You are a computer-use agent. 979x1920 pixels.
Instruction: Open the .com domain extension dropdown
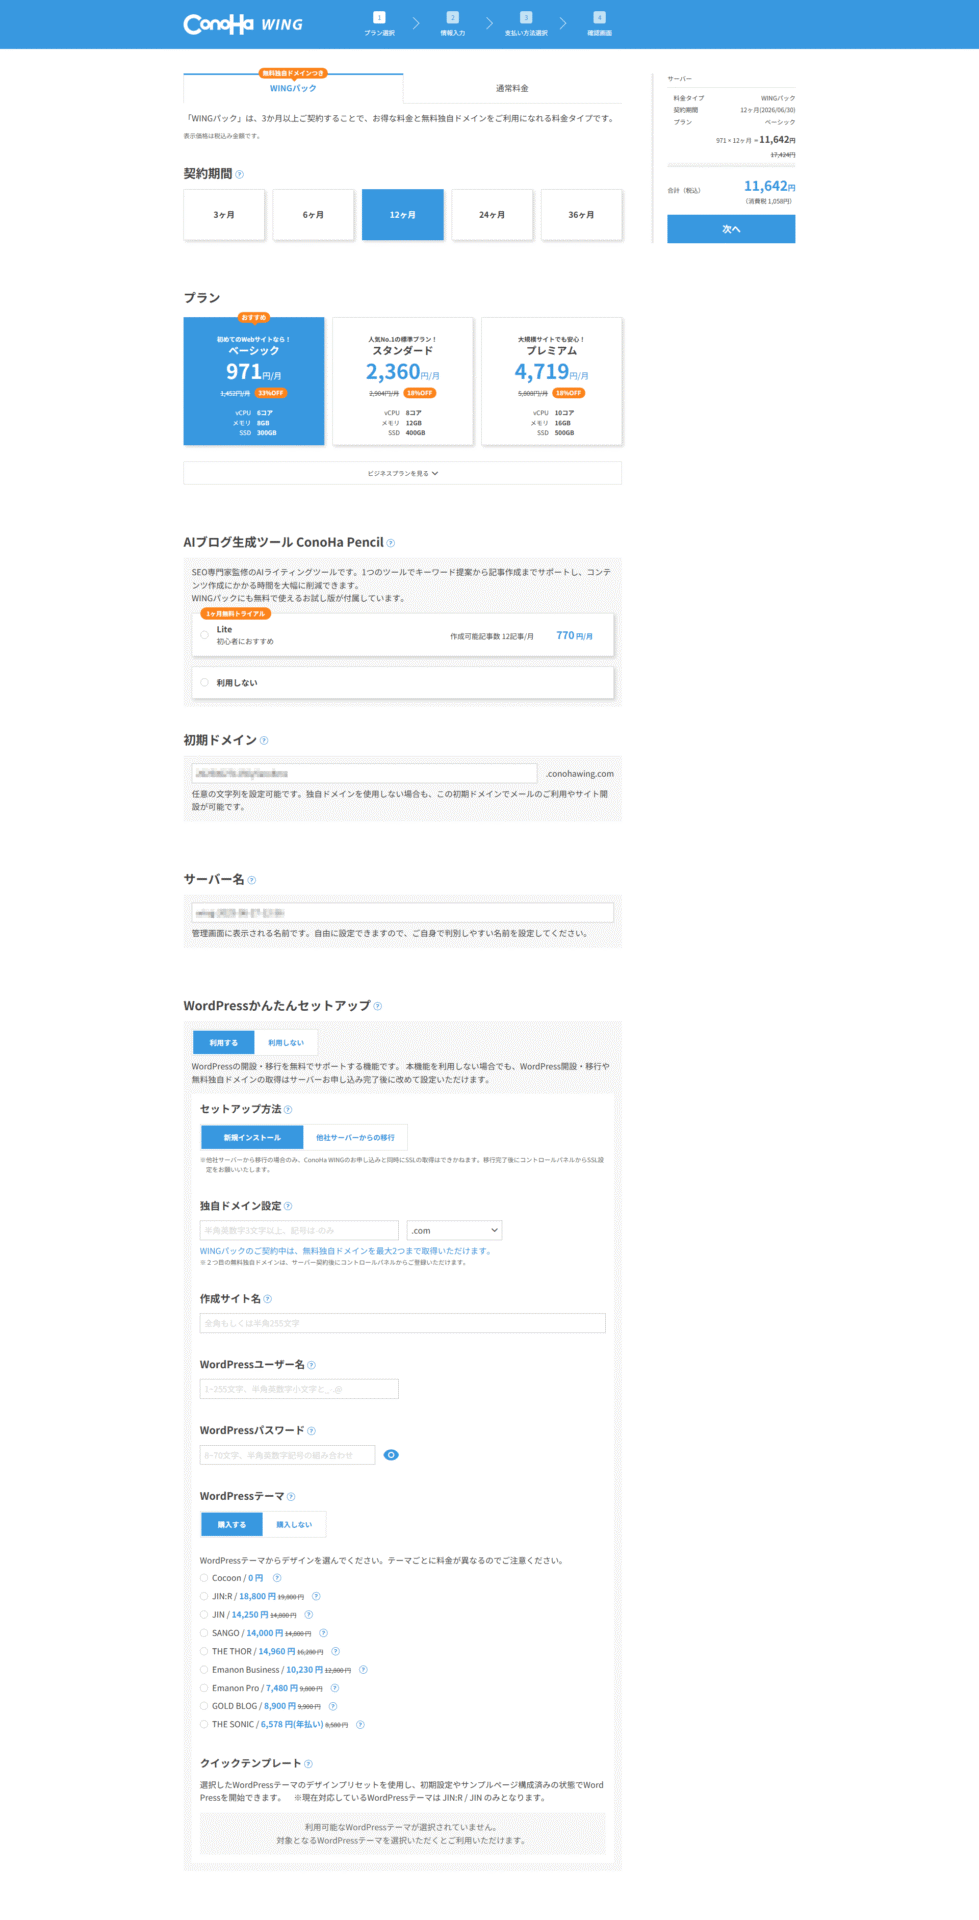[454, 1230]
